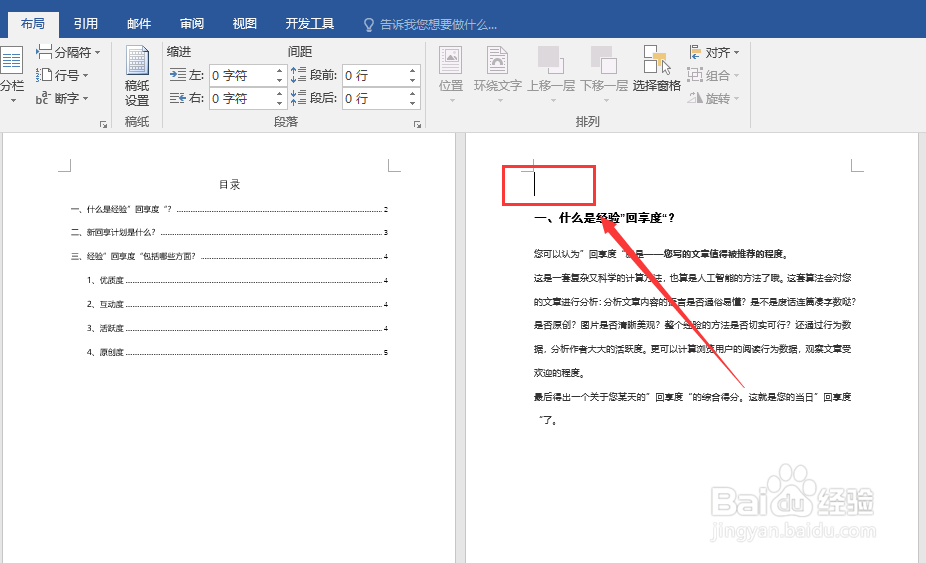Click the paragraph line starting 最后得出一个关于

tap(692, 397)
